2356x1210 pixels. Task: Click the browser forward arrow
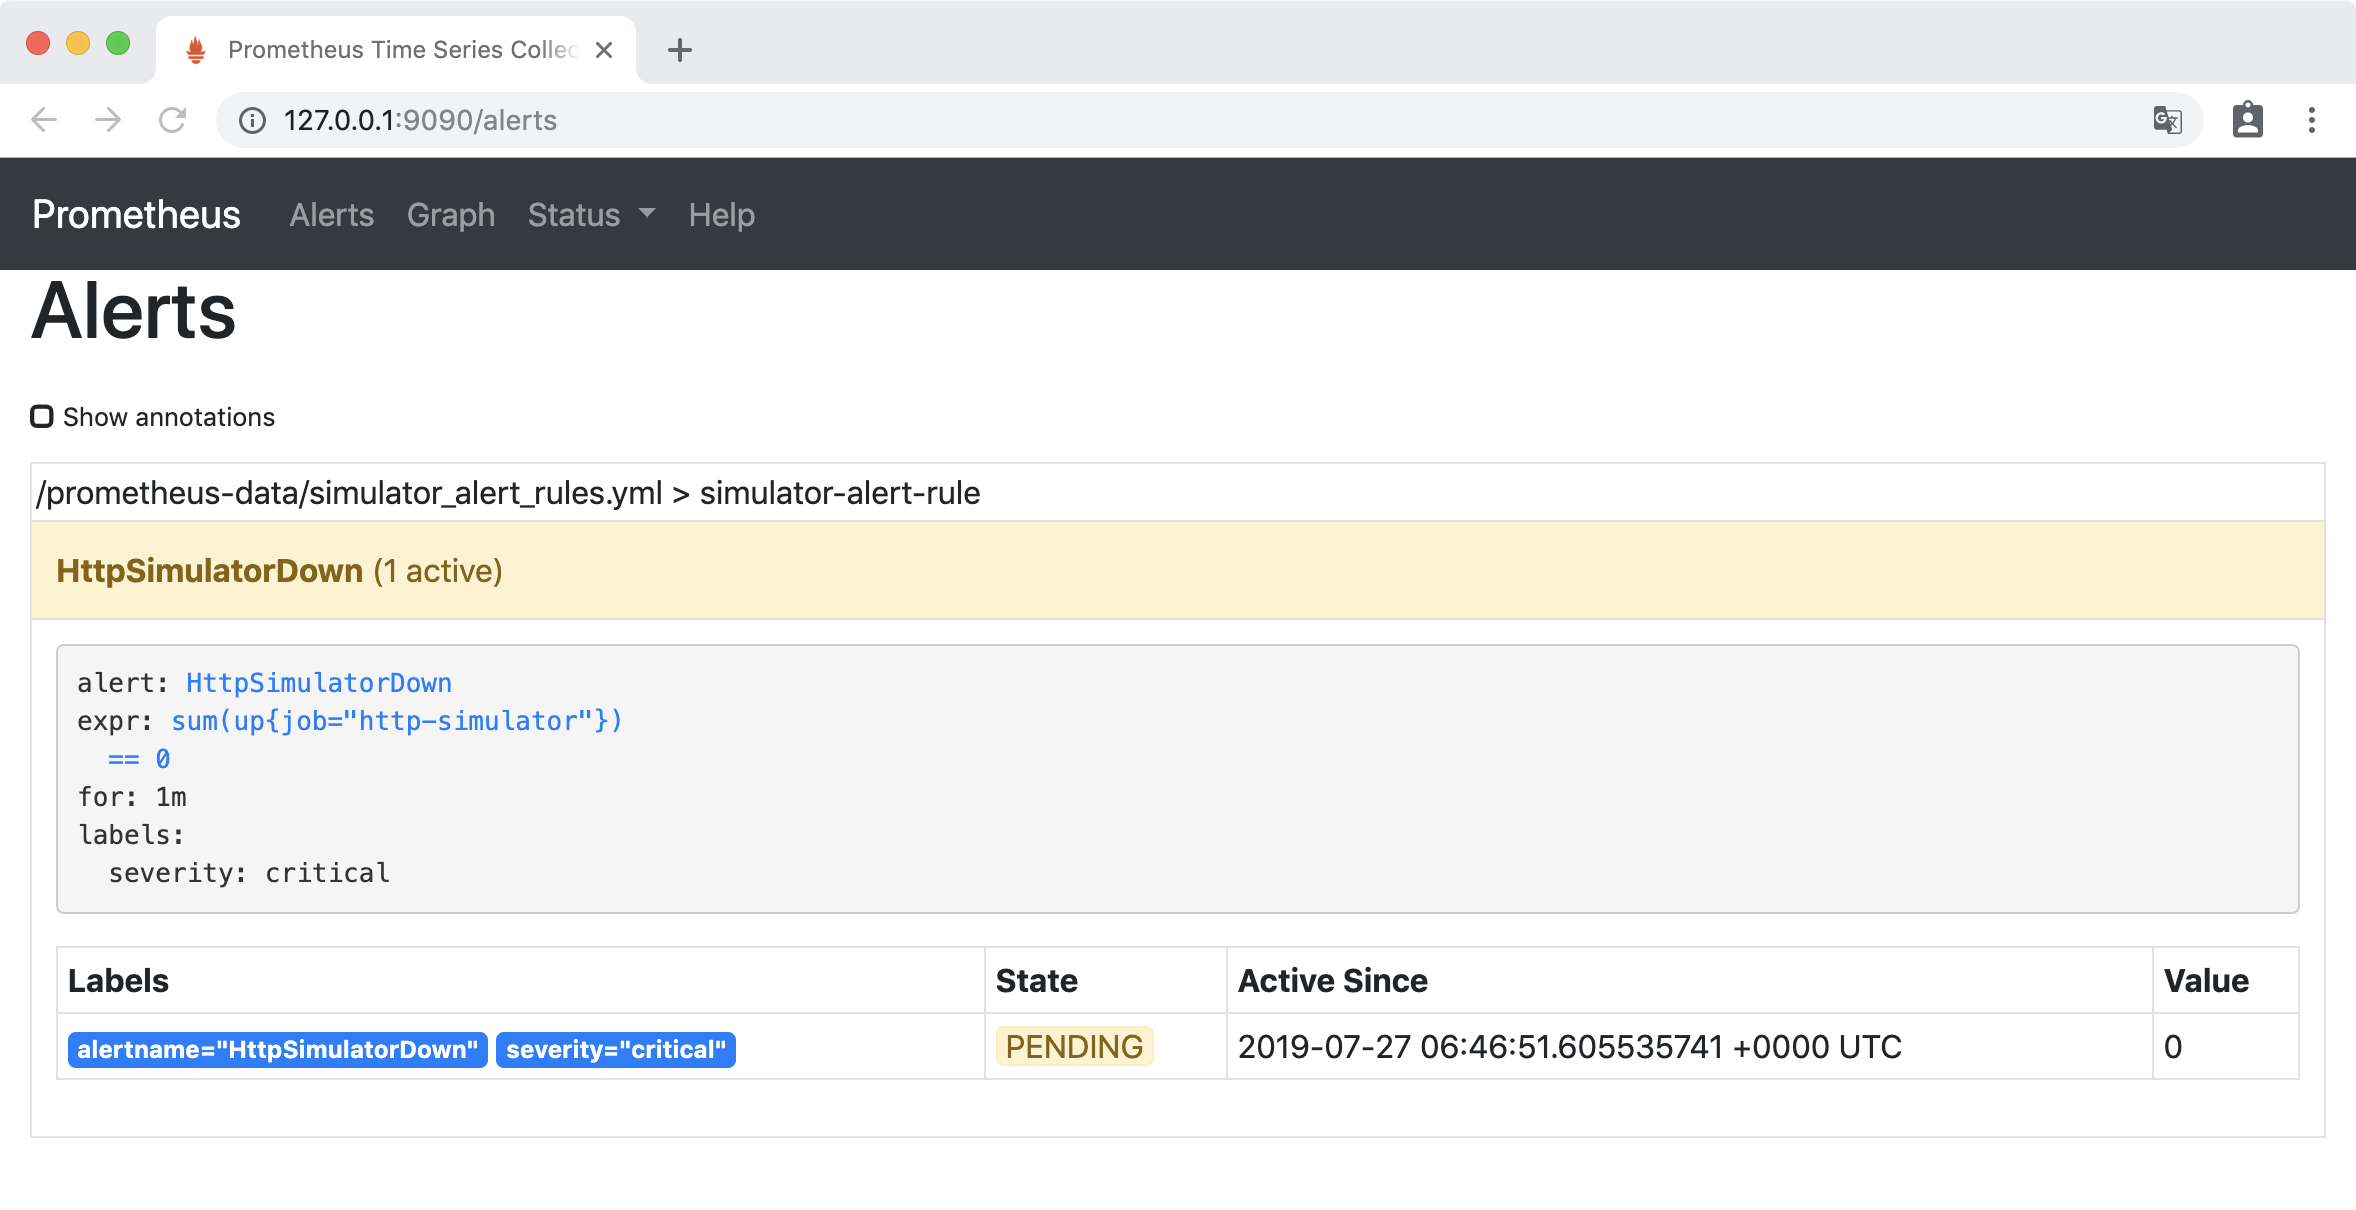pyautogui.click(x=108, y=120)
